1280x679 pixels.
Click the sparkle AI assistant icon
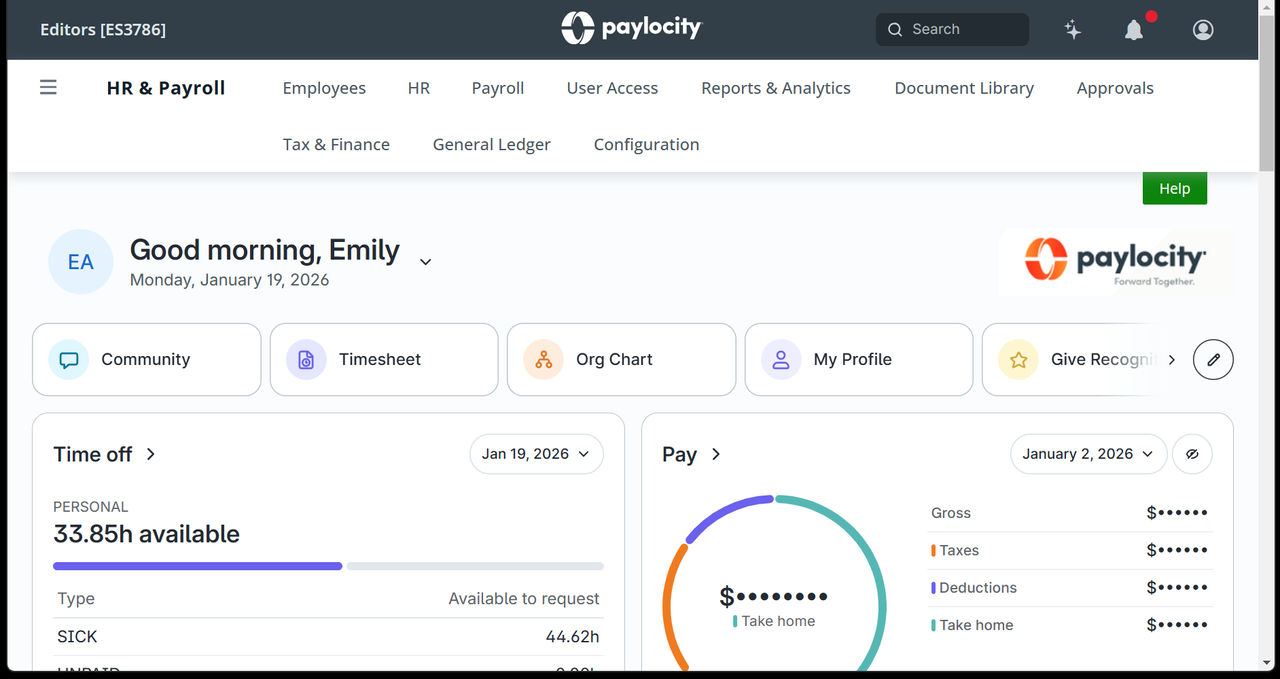[1073, 30]
